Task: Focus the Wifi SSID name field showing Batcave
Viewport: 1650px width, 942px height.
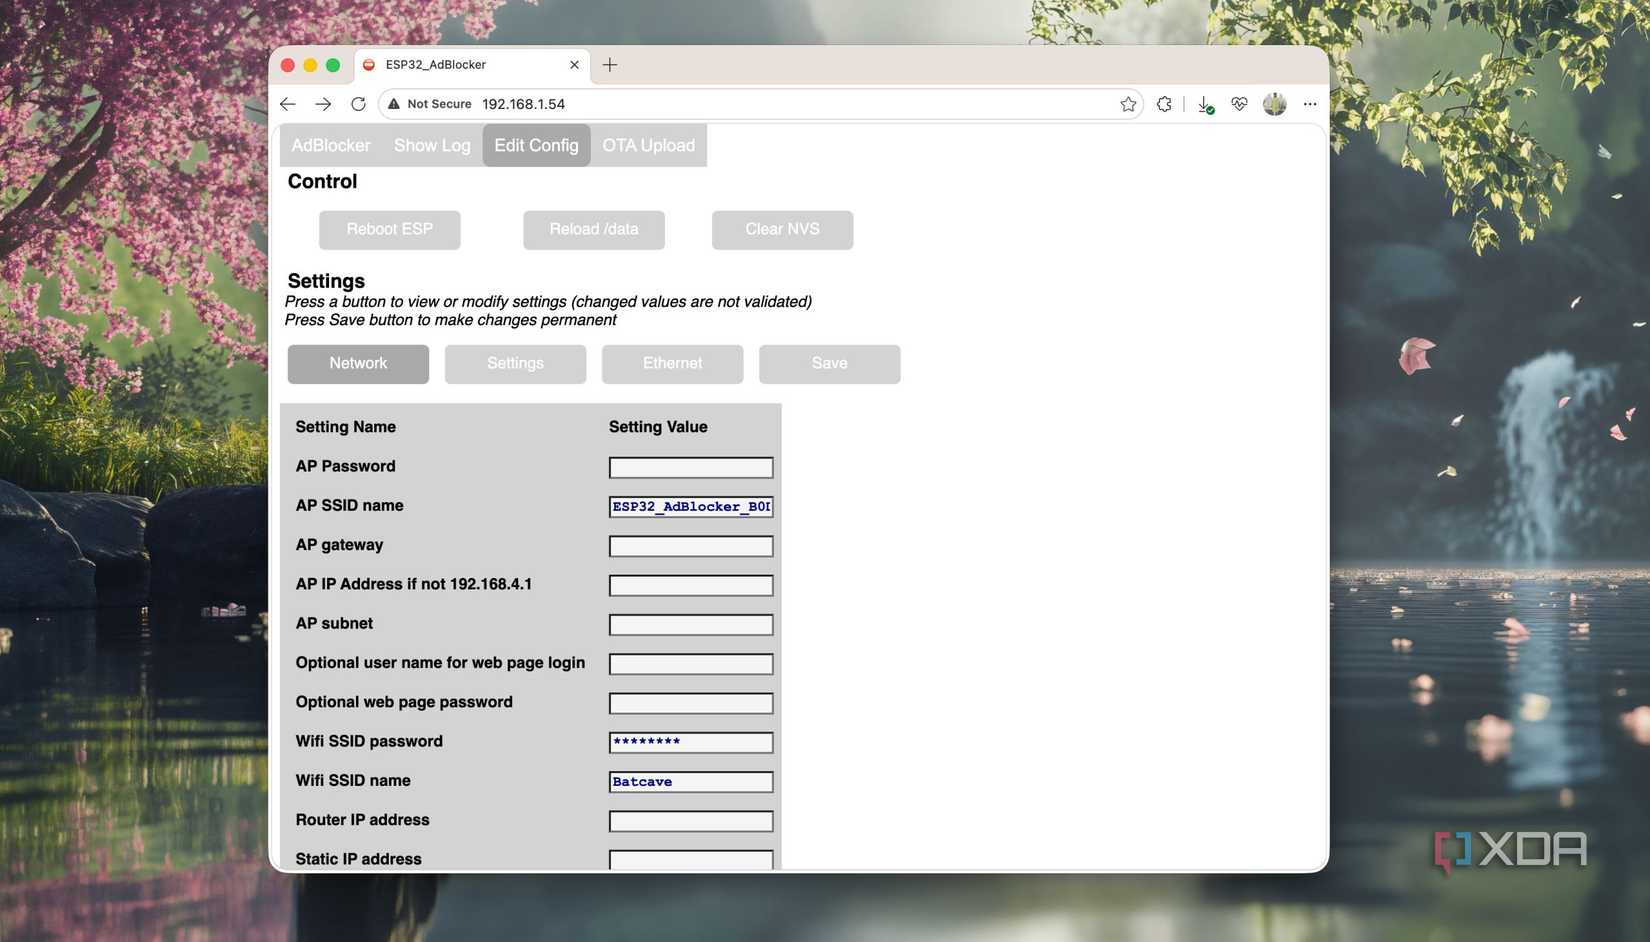Action: click(691, 782)
